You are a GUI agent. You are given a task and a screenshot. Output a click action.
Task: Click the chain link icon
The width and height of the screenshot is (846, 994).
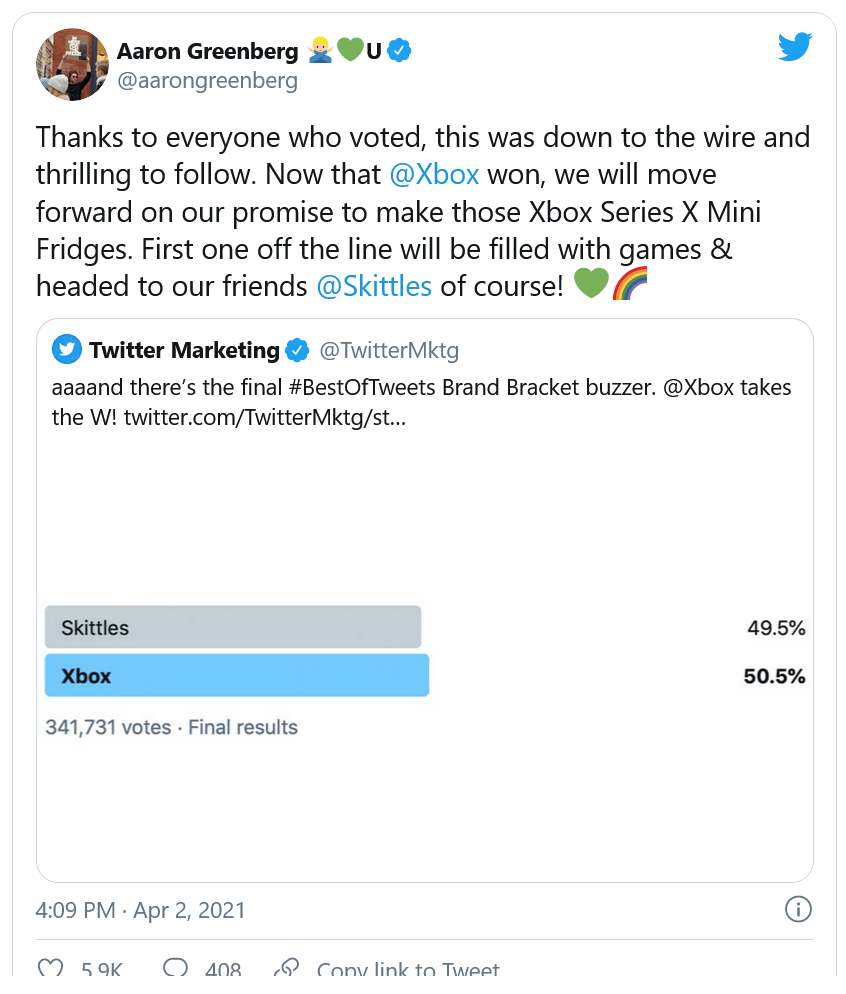(287, 969)
